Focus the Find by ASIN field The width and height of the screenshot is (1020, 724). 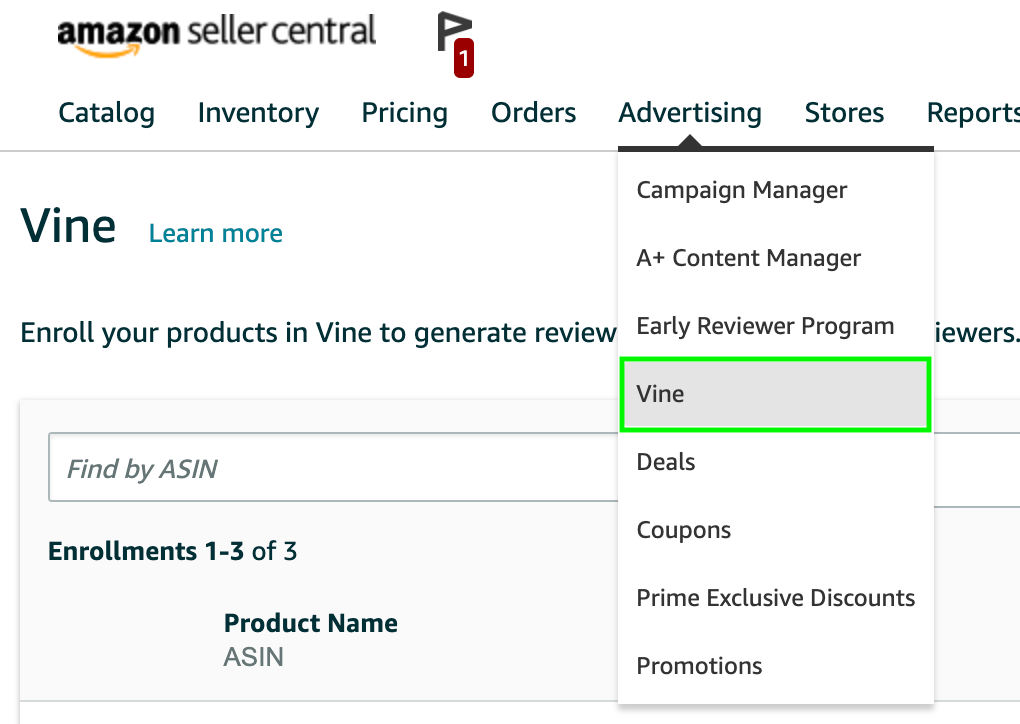pyautogui.click(x=333, y=467)
